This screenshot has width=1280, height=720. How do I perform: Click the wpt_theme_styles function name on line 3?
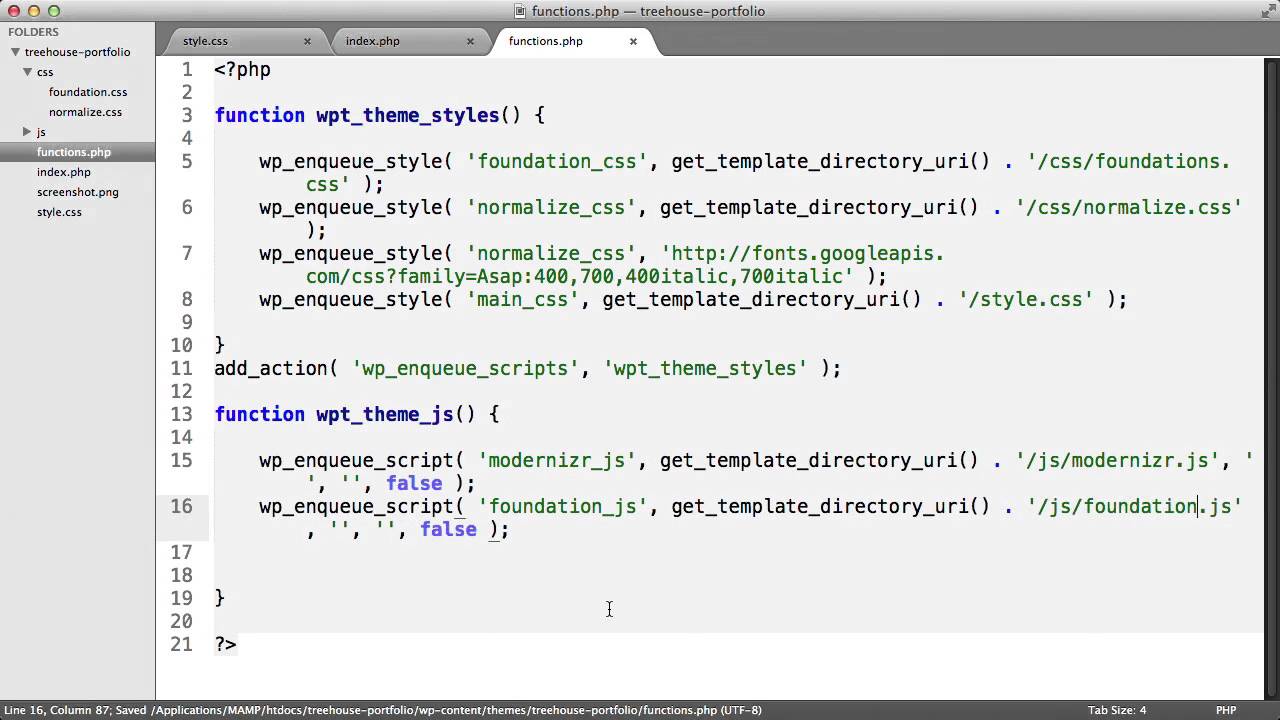(x=408, y=115)
